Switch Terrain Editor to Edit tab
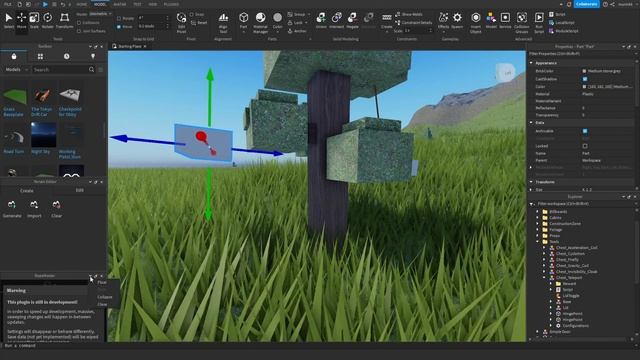The width and height of the screenshot is (640, 360). 80,190
